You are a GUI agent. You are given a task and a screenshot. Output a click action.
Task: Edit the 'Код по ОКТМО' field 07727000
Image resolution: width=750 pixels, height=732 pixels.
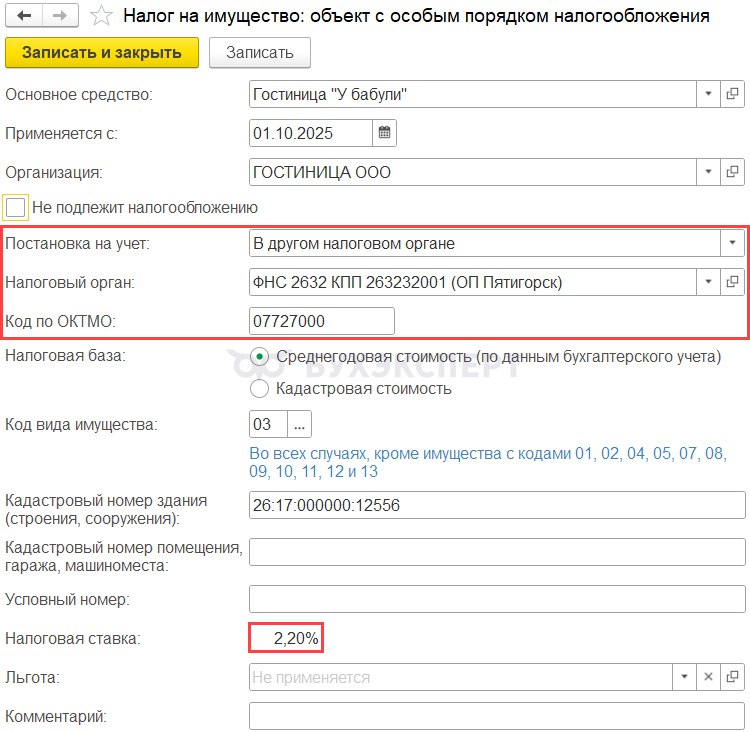click(x=322, y=321)
